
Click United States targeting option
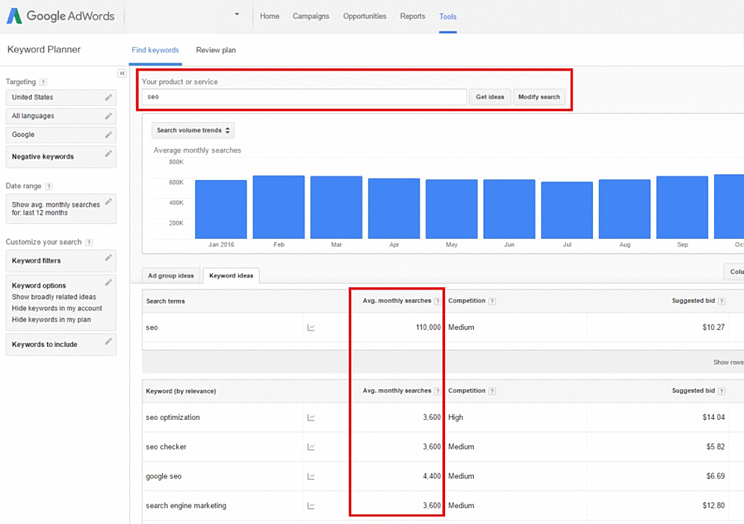point(61,97)
